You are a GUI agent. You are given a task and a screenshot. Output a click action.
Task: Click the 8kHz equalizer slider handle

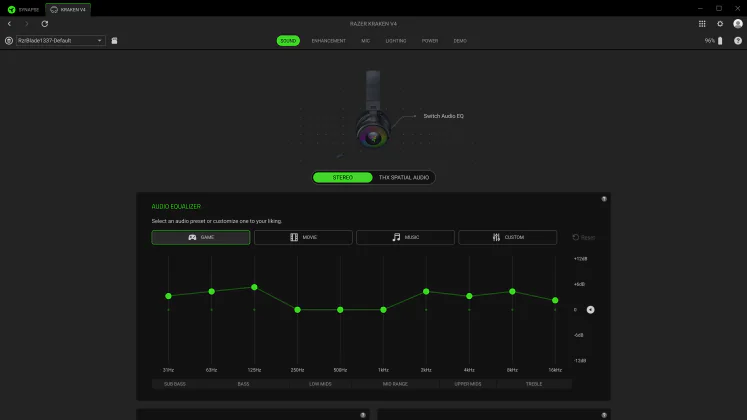click(512, 291)
